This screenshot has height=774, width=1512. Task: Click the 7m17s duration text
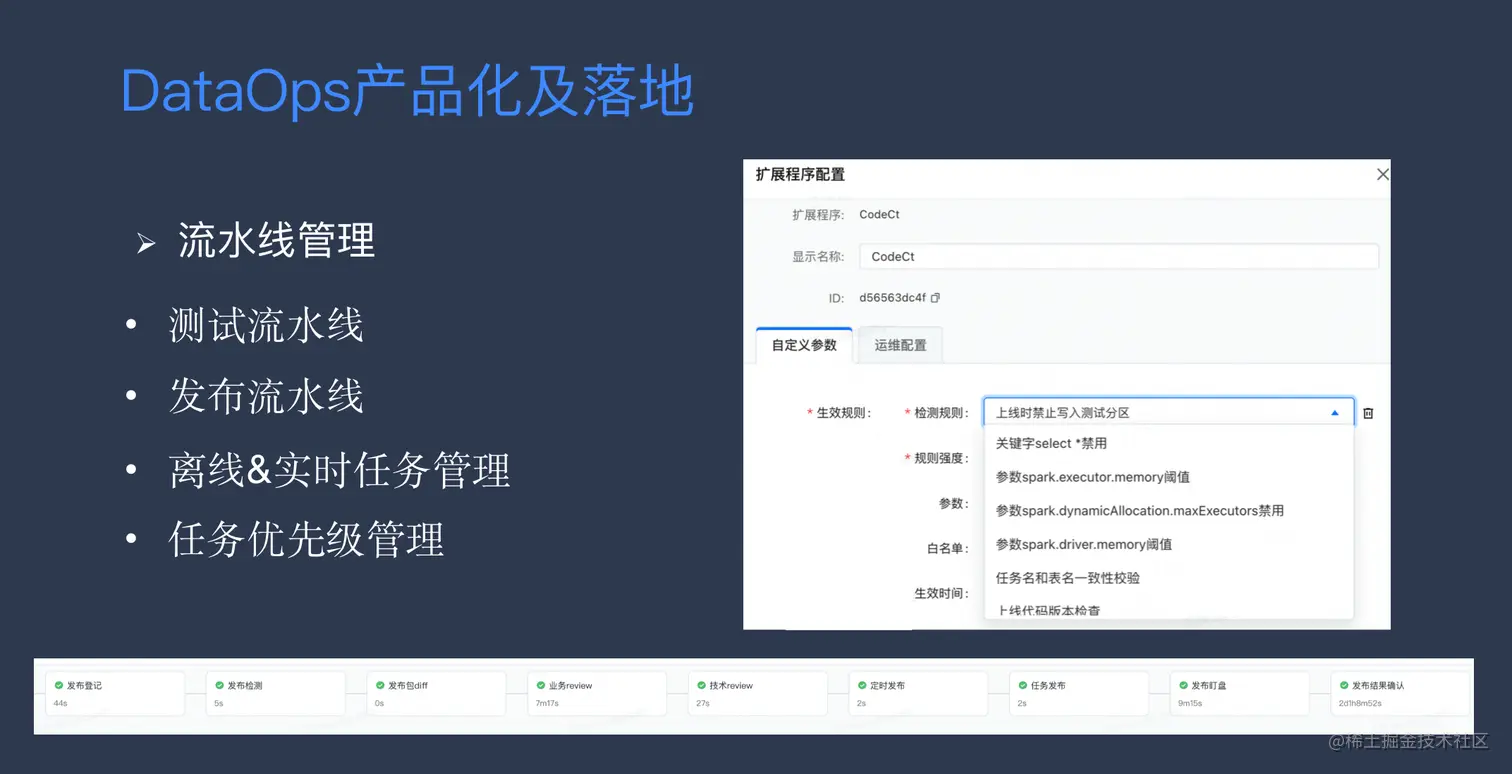pyautogui.click(x=546, y=703)
